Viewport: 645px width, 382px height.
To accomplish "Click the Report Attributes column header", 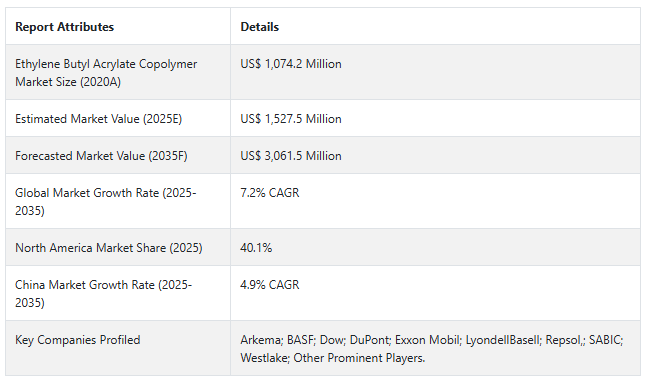I will click(65, 27).
